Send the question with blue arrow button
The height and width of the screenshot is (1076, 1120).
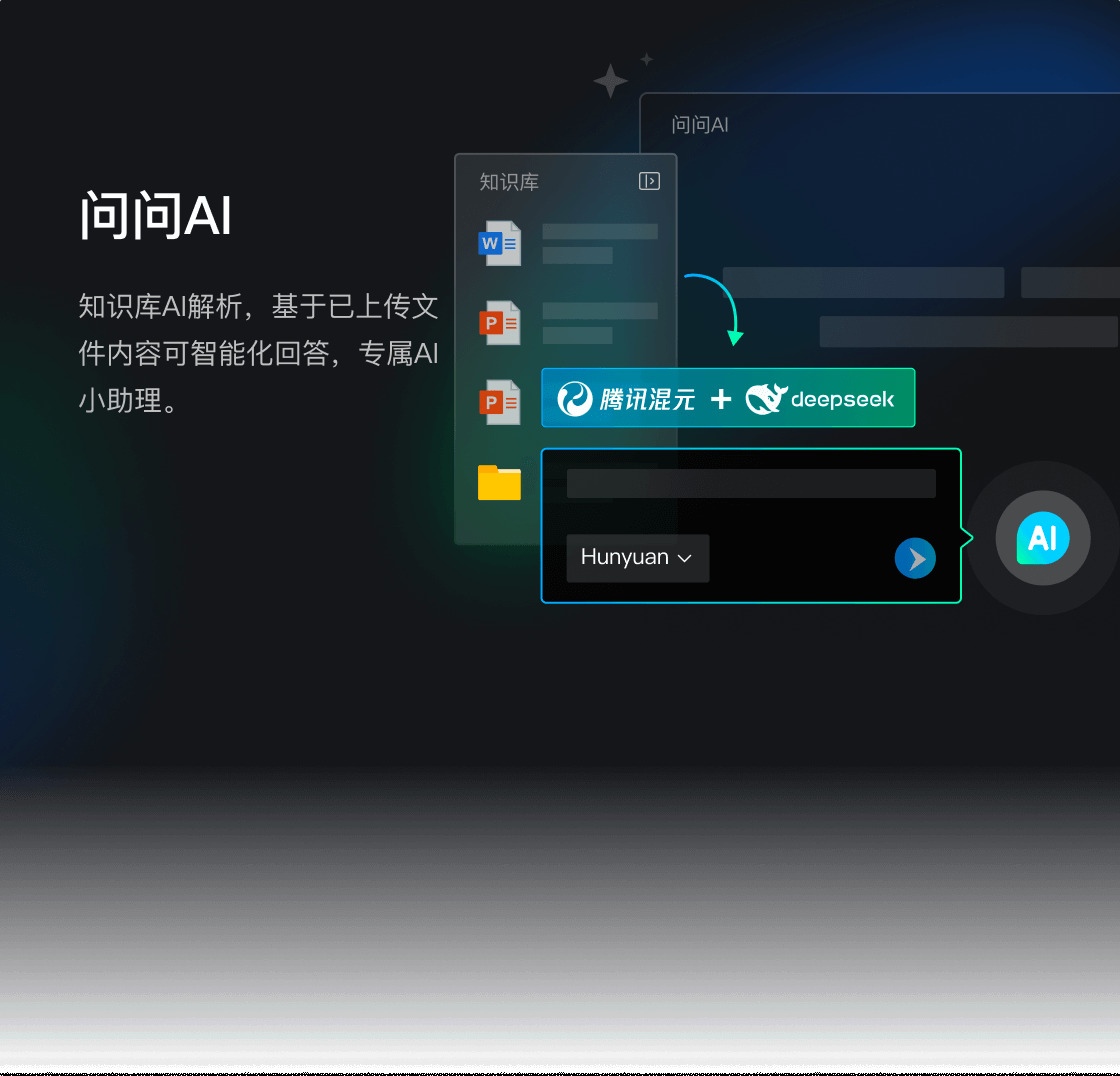(915, 558)
